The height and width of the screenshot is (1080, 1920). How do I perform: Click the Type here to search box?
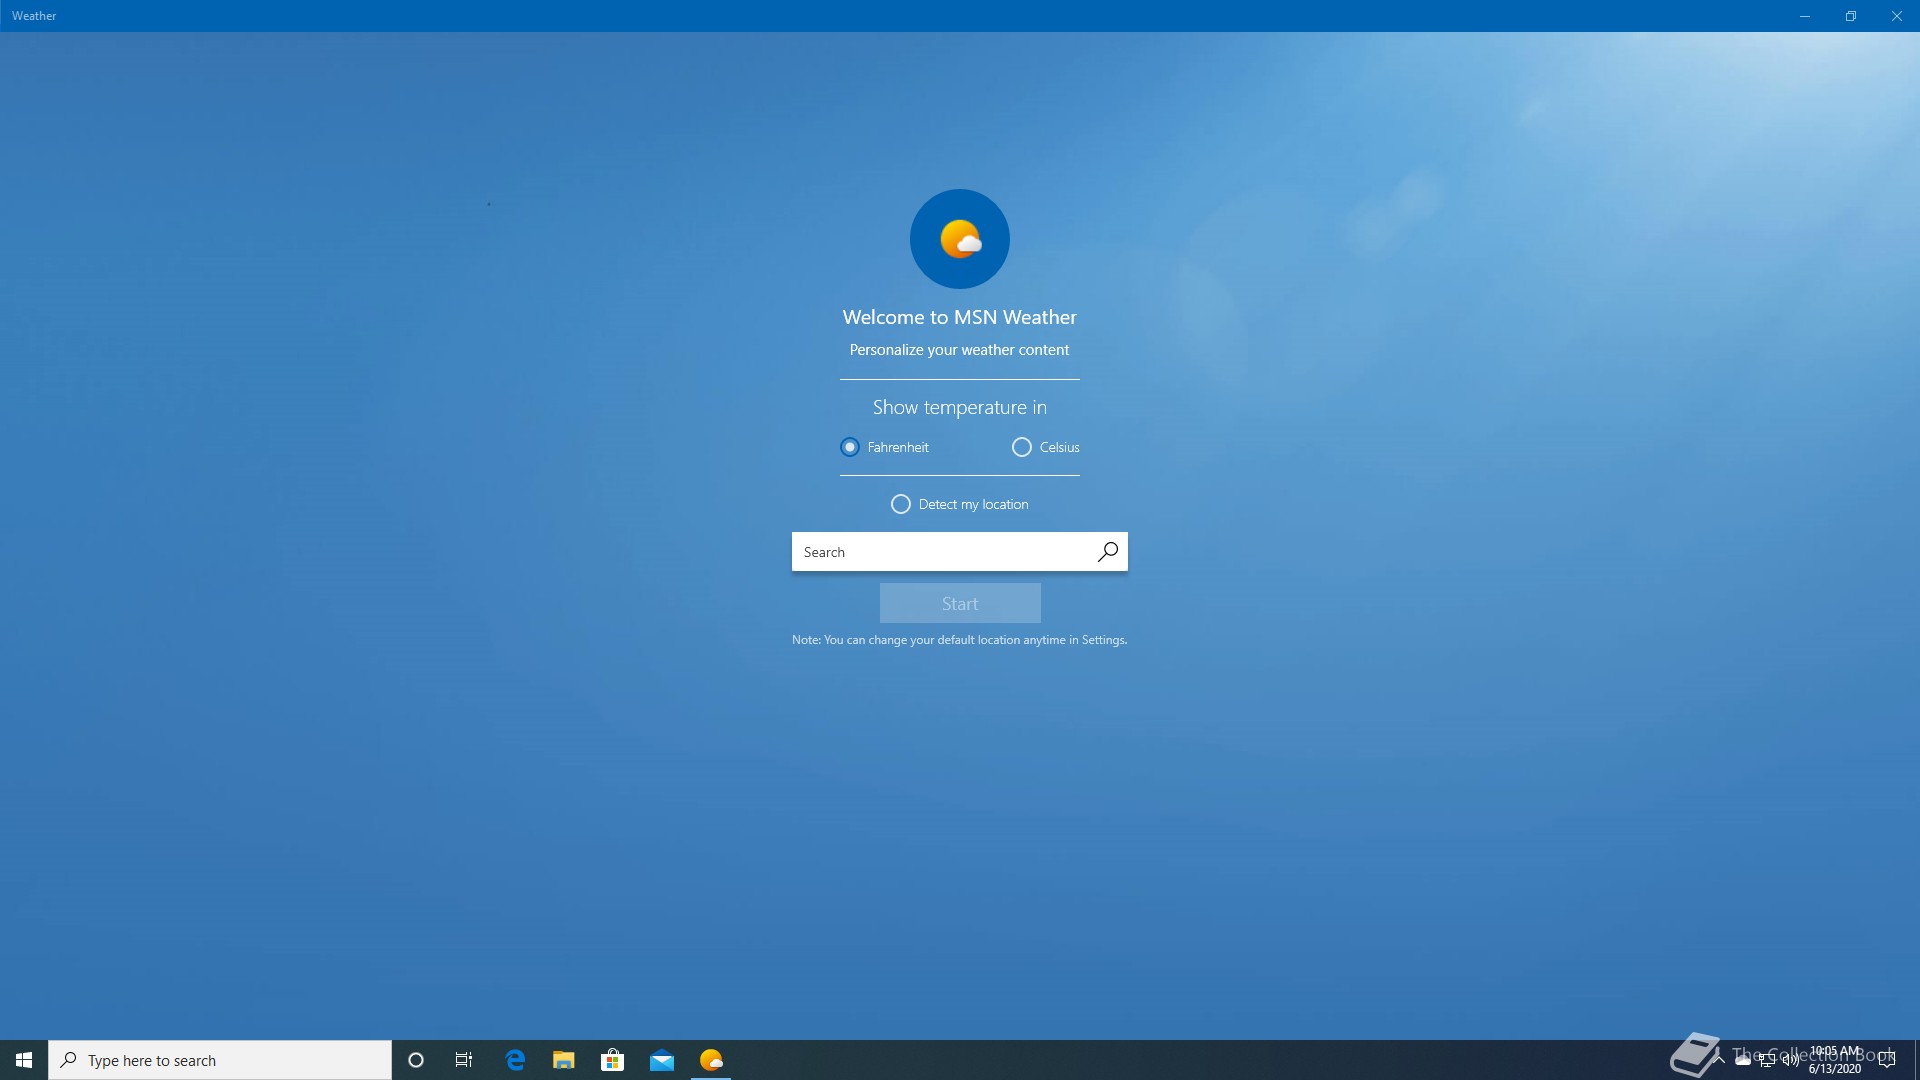click(x=220, y=1060)
